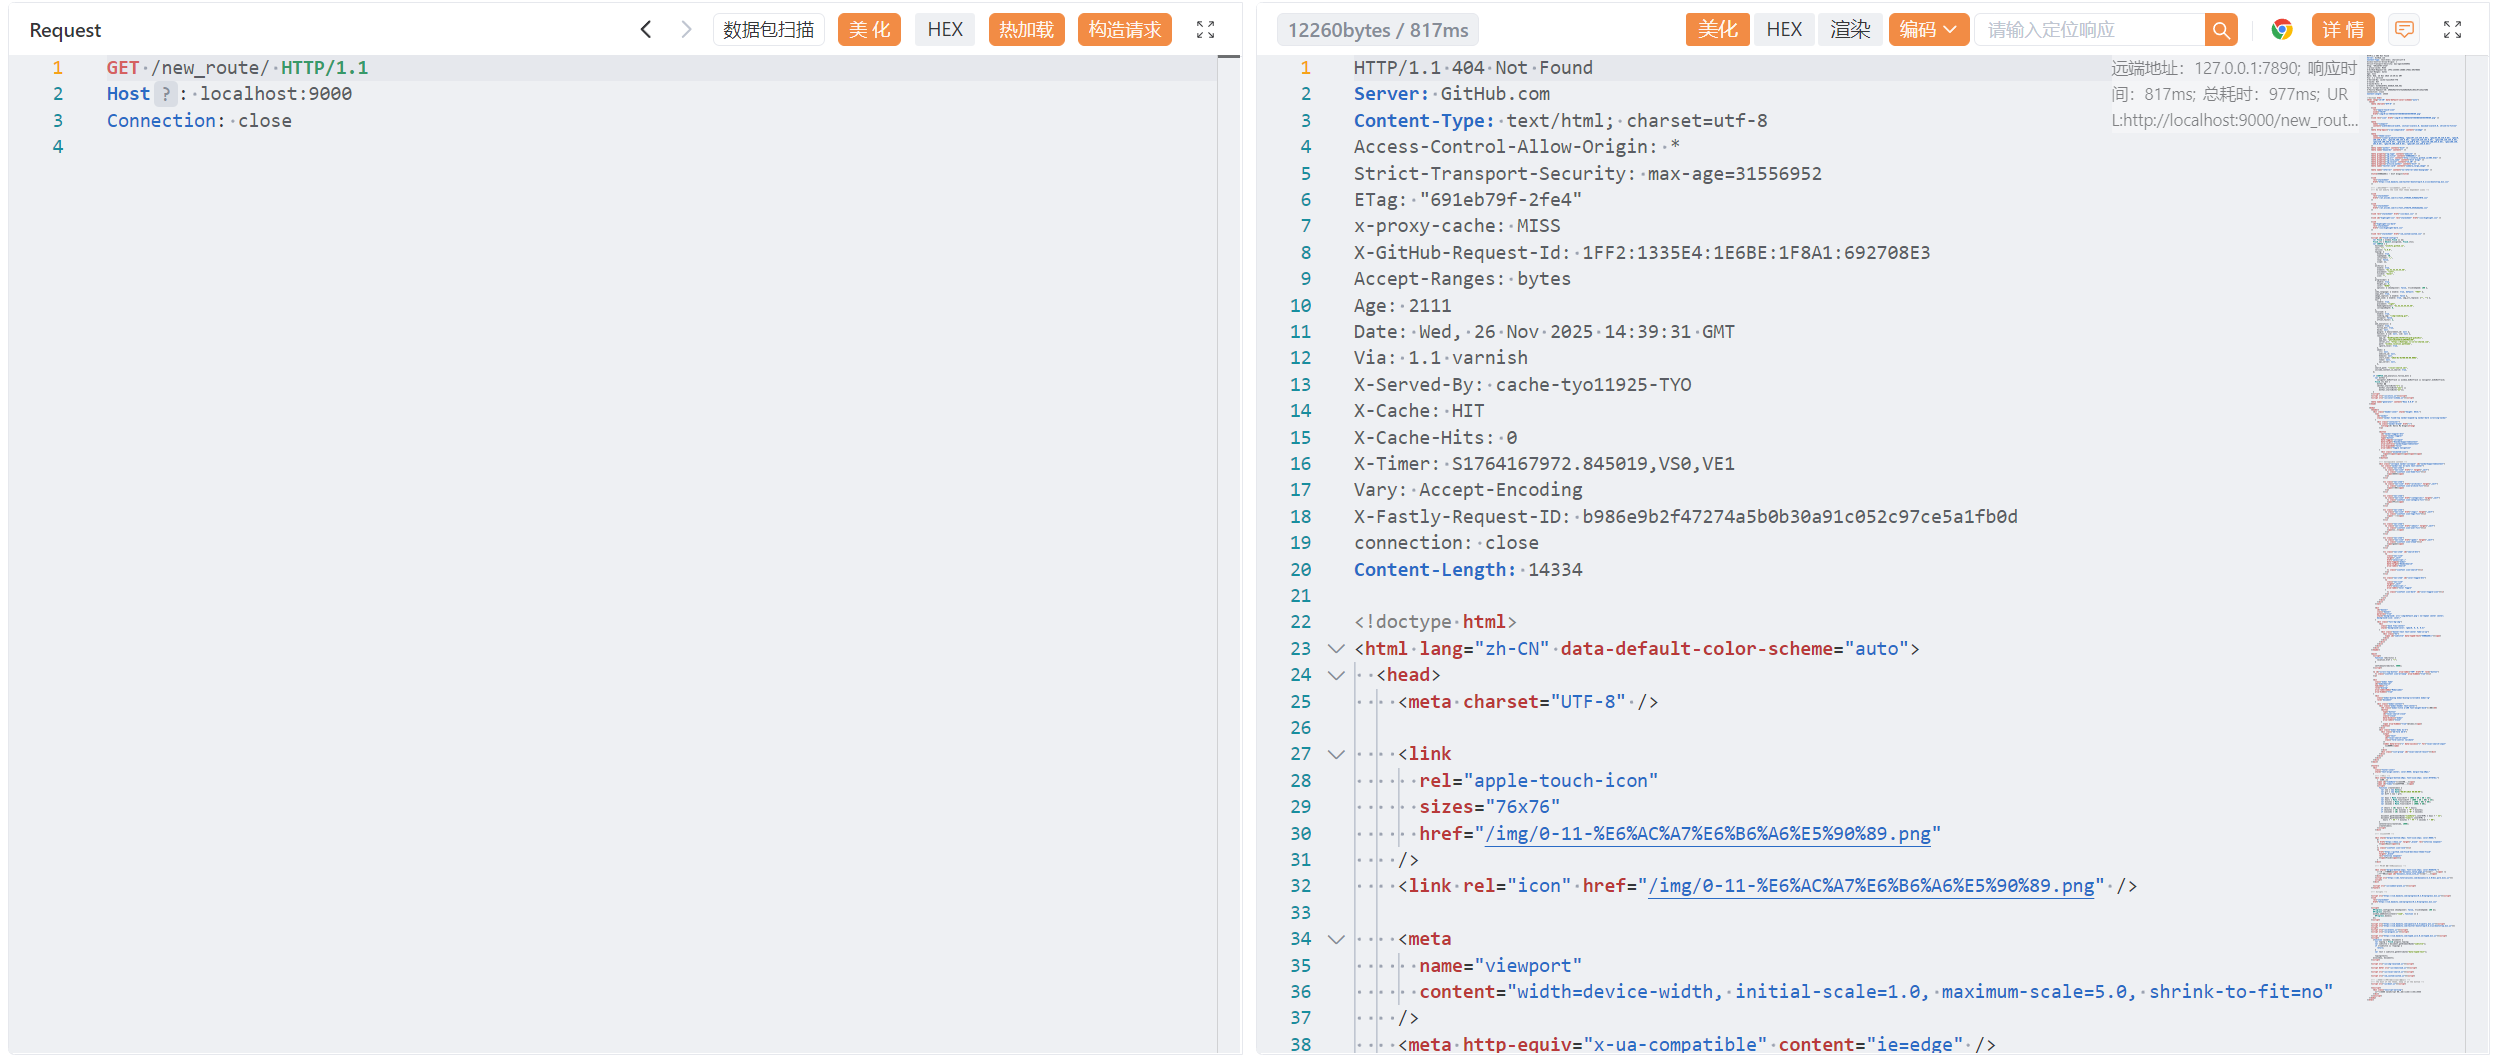Viewport: 2507px width, 1060px height.
Task: Click the comment bubble icon in response toolbar
Action: [2405, 30]
